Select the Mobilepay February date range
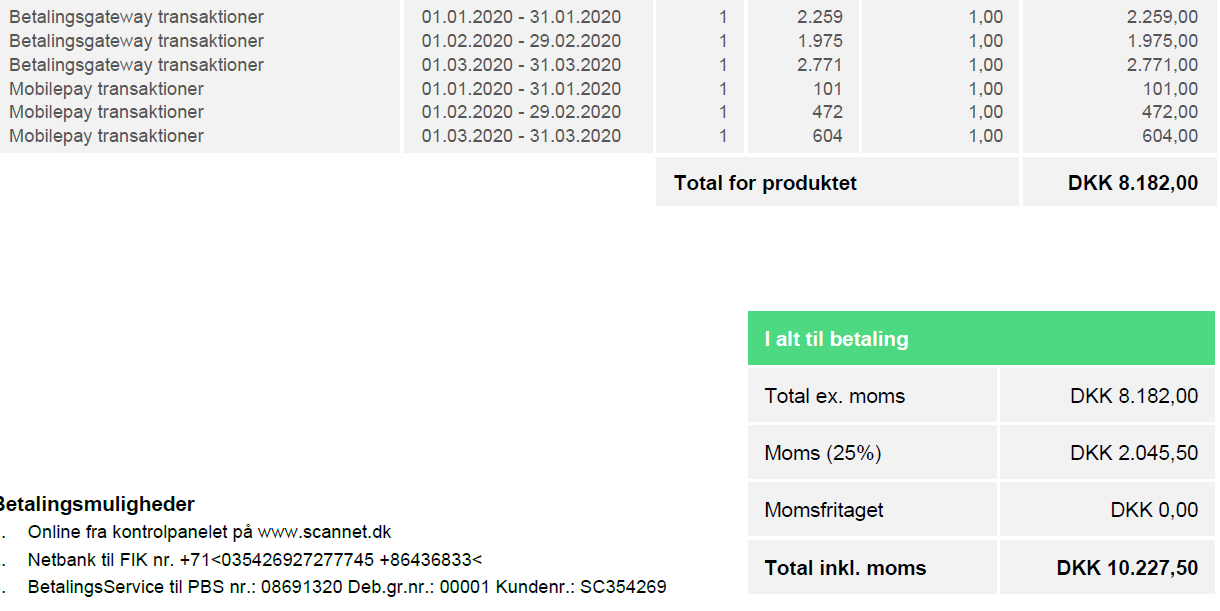This screenshot has width=1220, height=611. (521, 112)
